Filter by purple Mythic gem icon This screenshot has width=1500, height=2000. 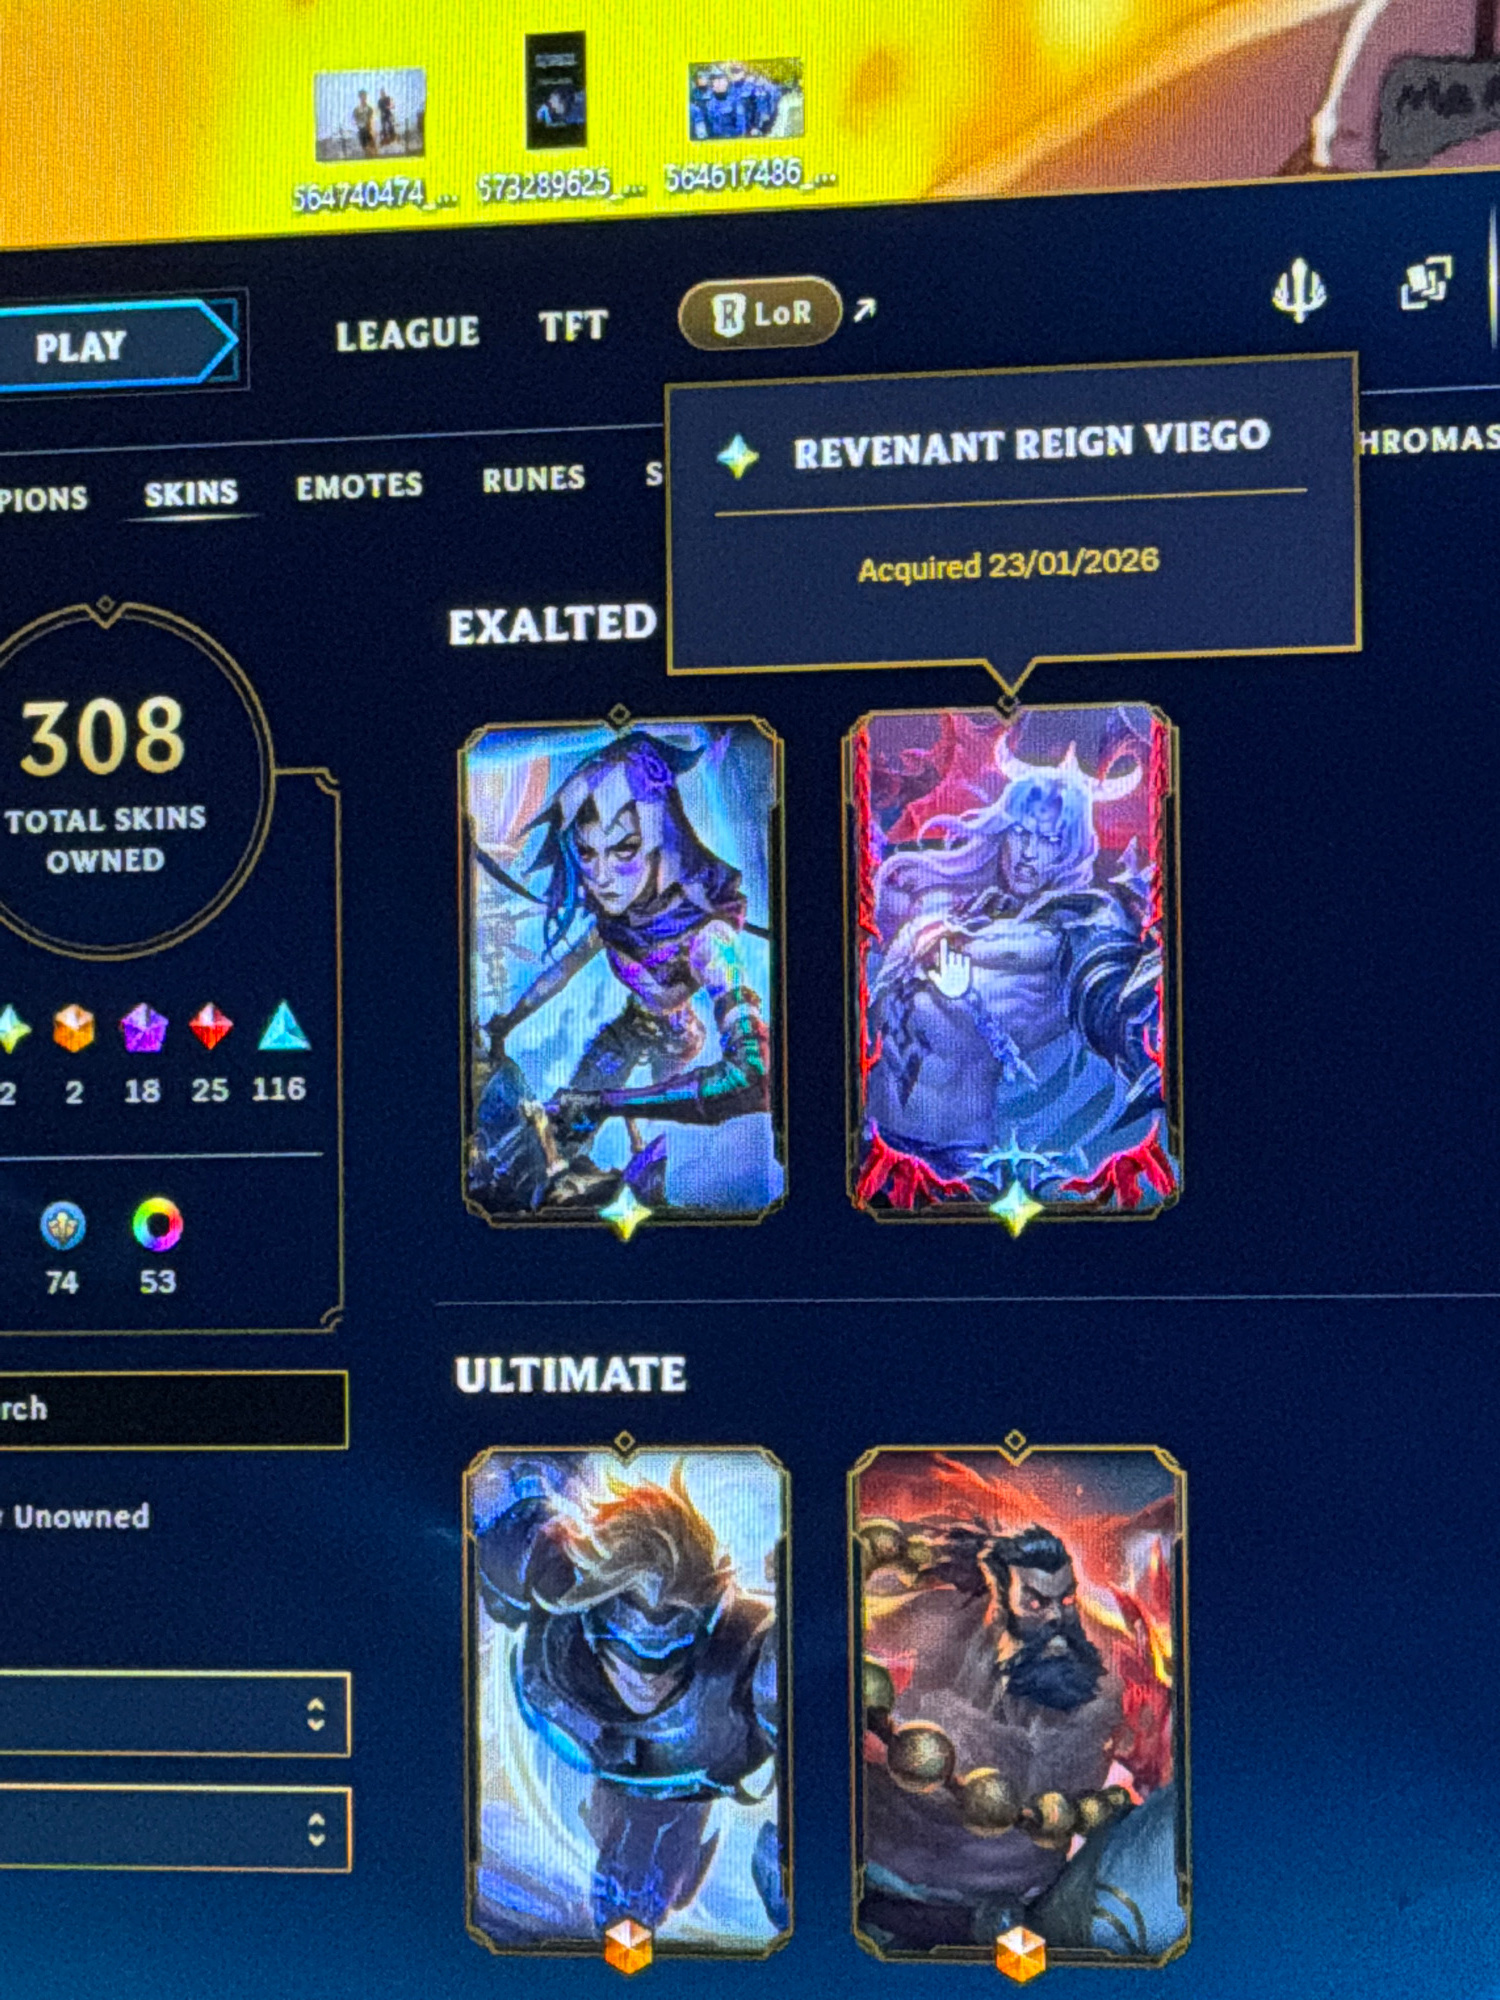point(142,1028)
